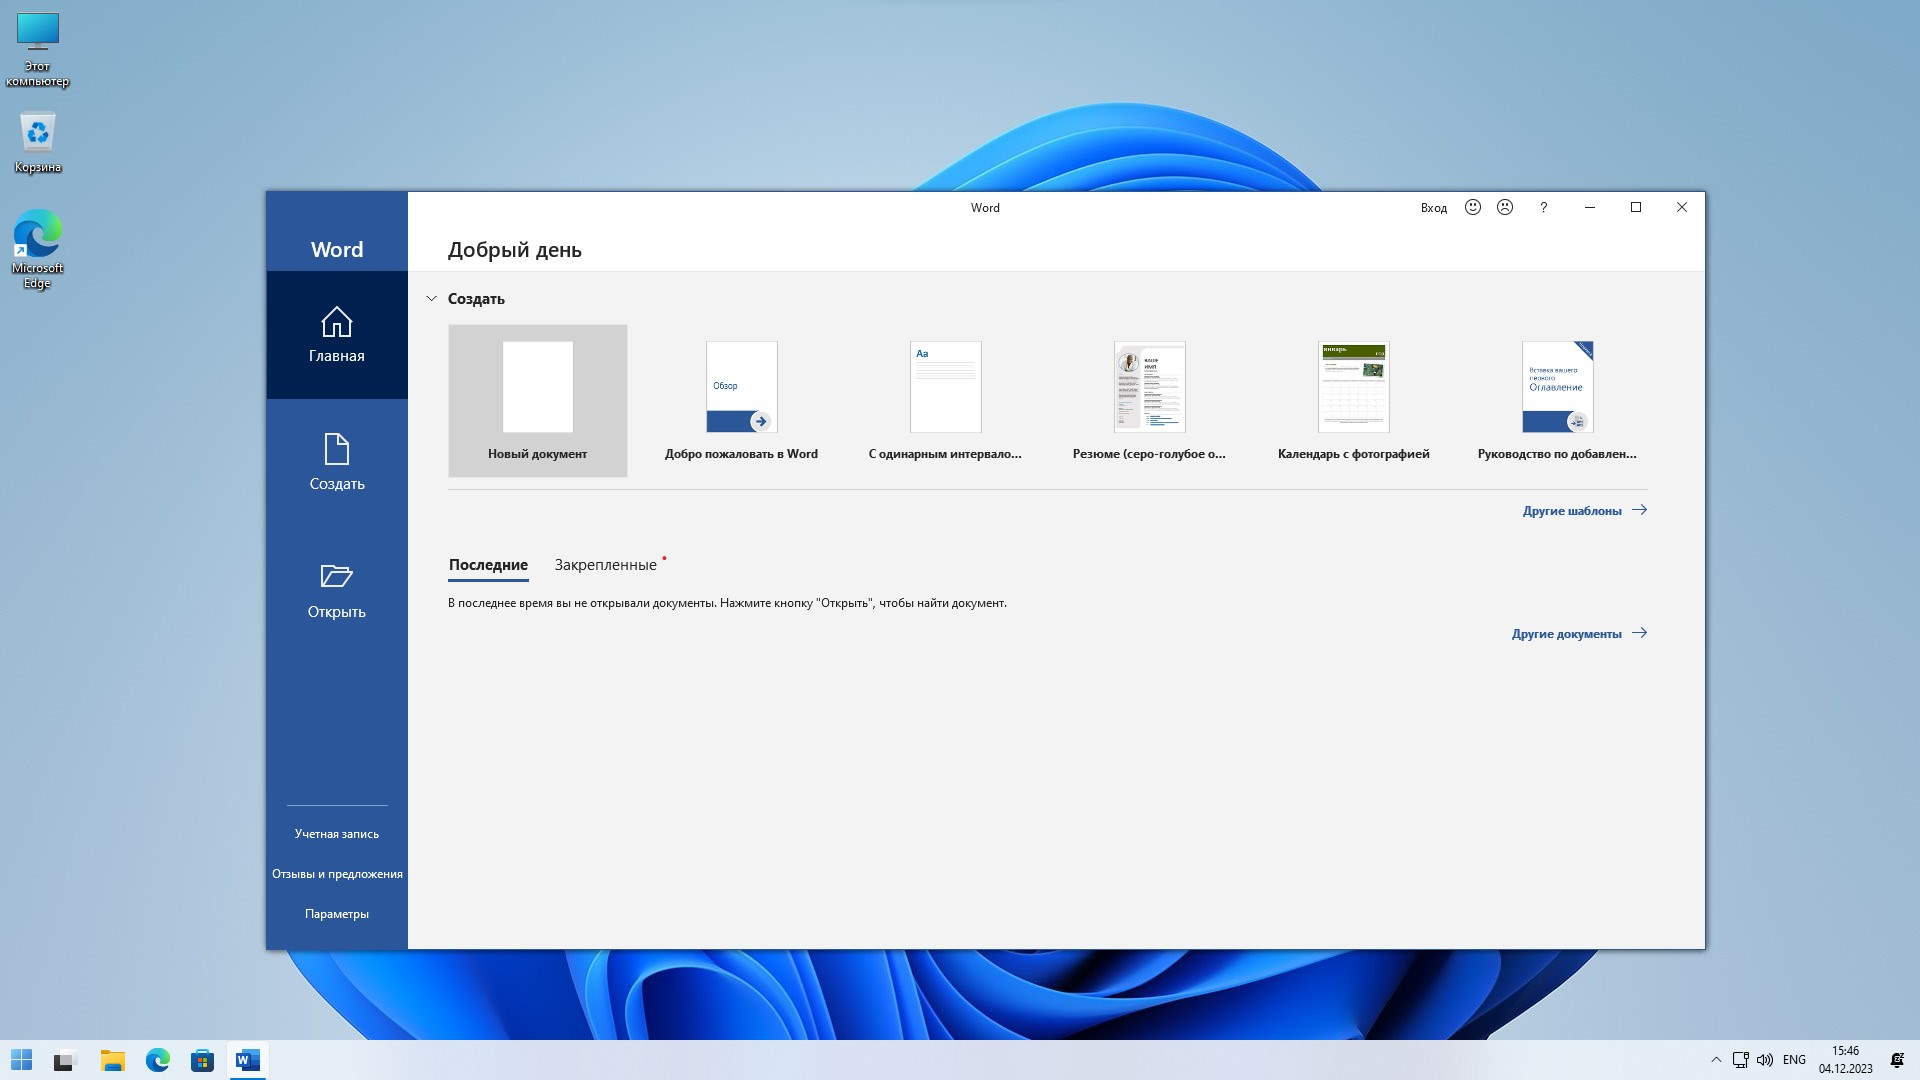Click the Открыть folder icon in sidebar

pos(336,577)
